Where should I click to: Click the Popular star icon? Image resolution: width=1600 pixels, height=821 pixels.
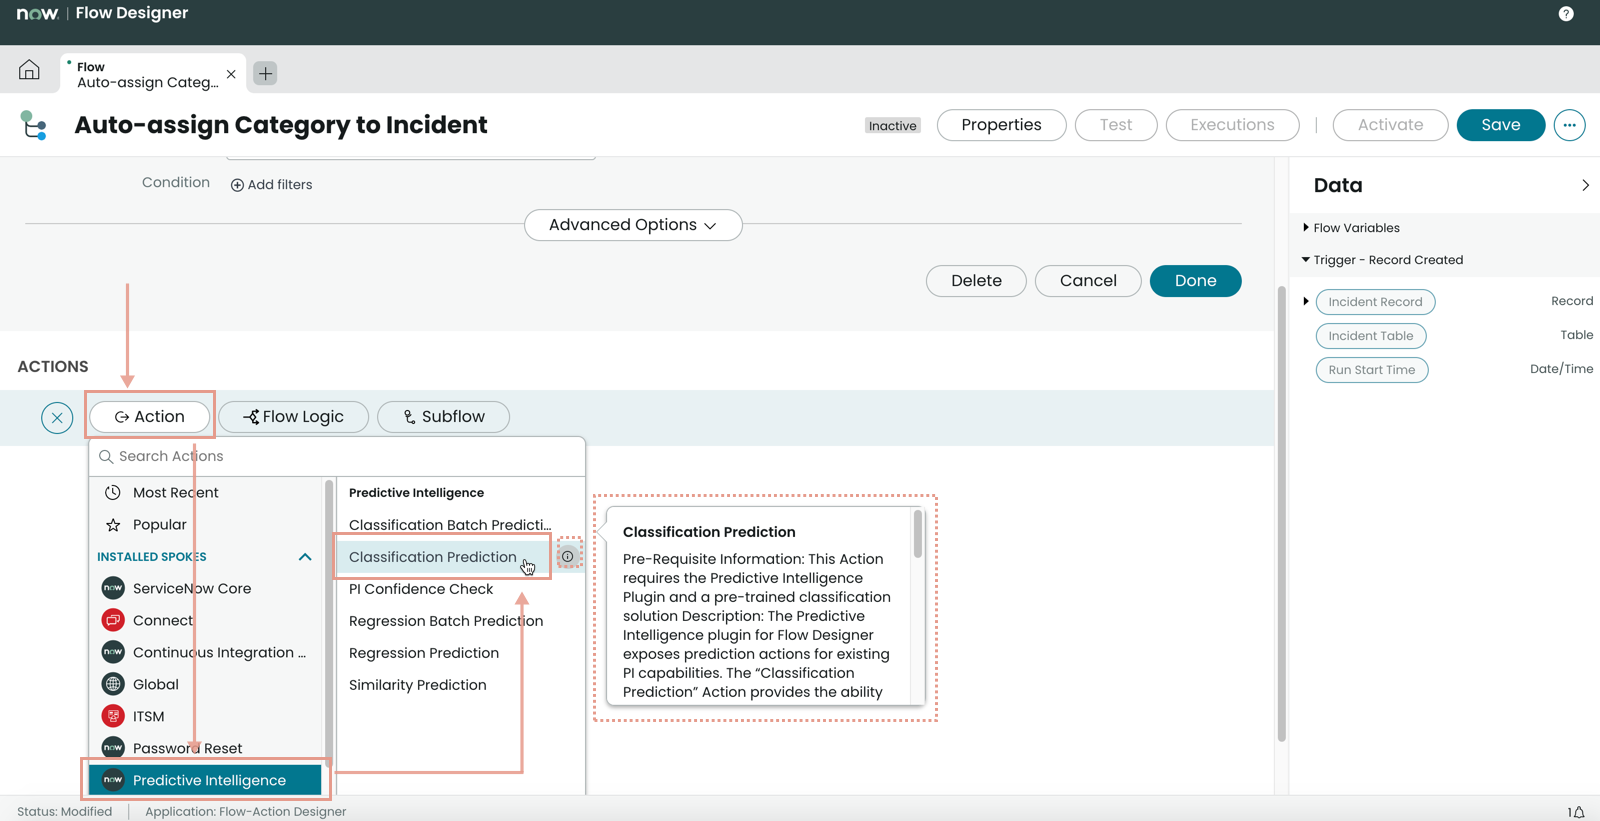click(x=113, y=524)
